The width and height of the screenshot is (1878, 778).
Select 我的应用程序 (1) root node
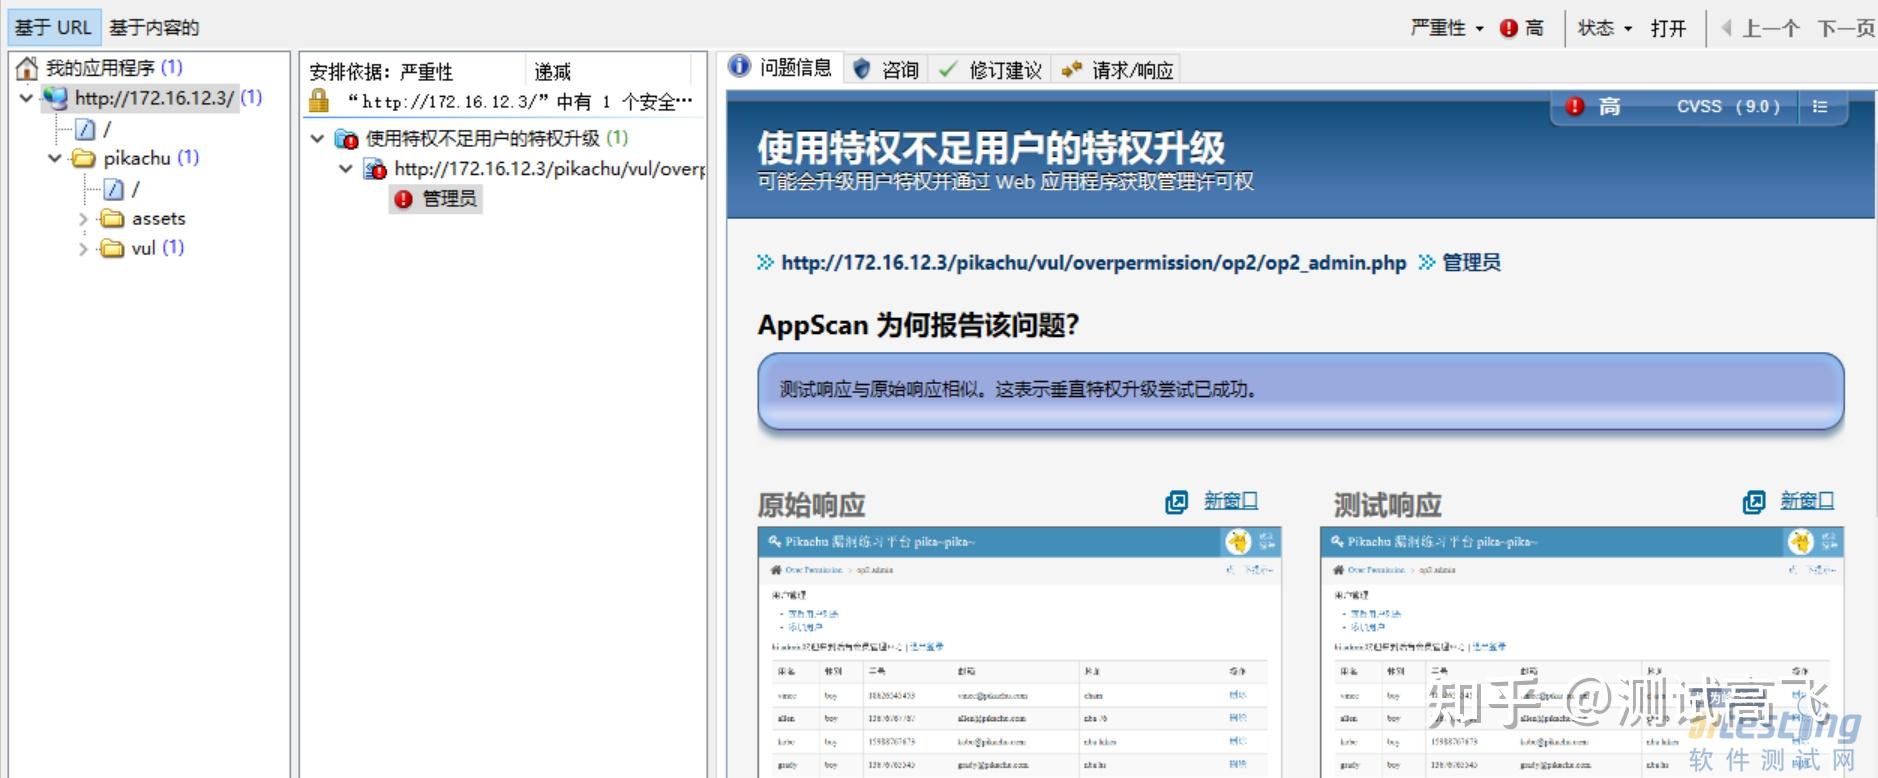(x=114, y=68)
